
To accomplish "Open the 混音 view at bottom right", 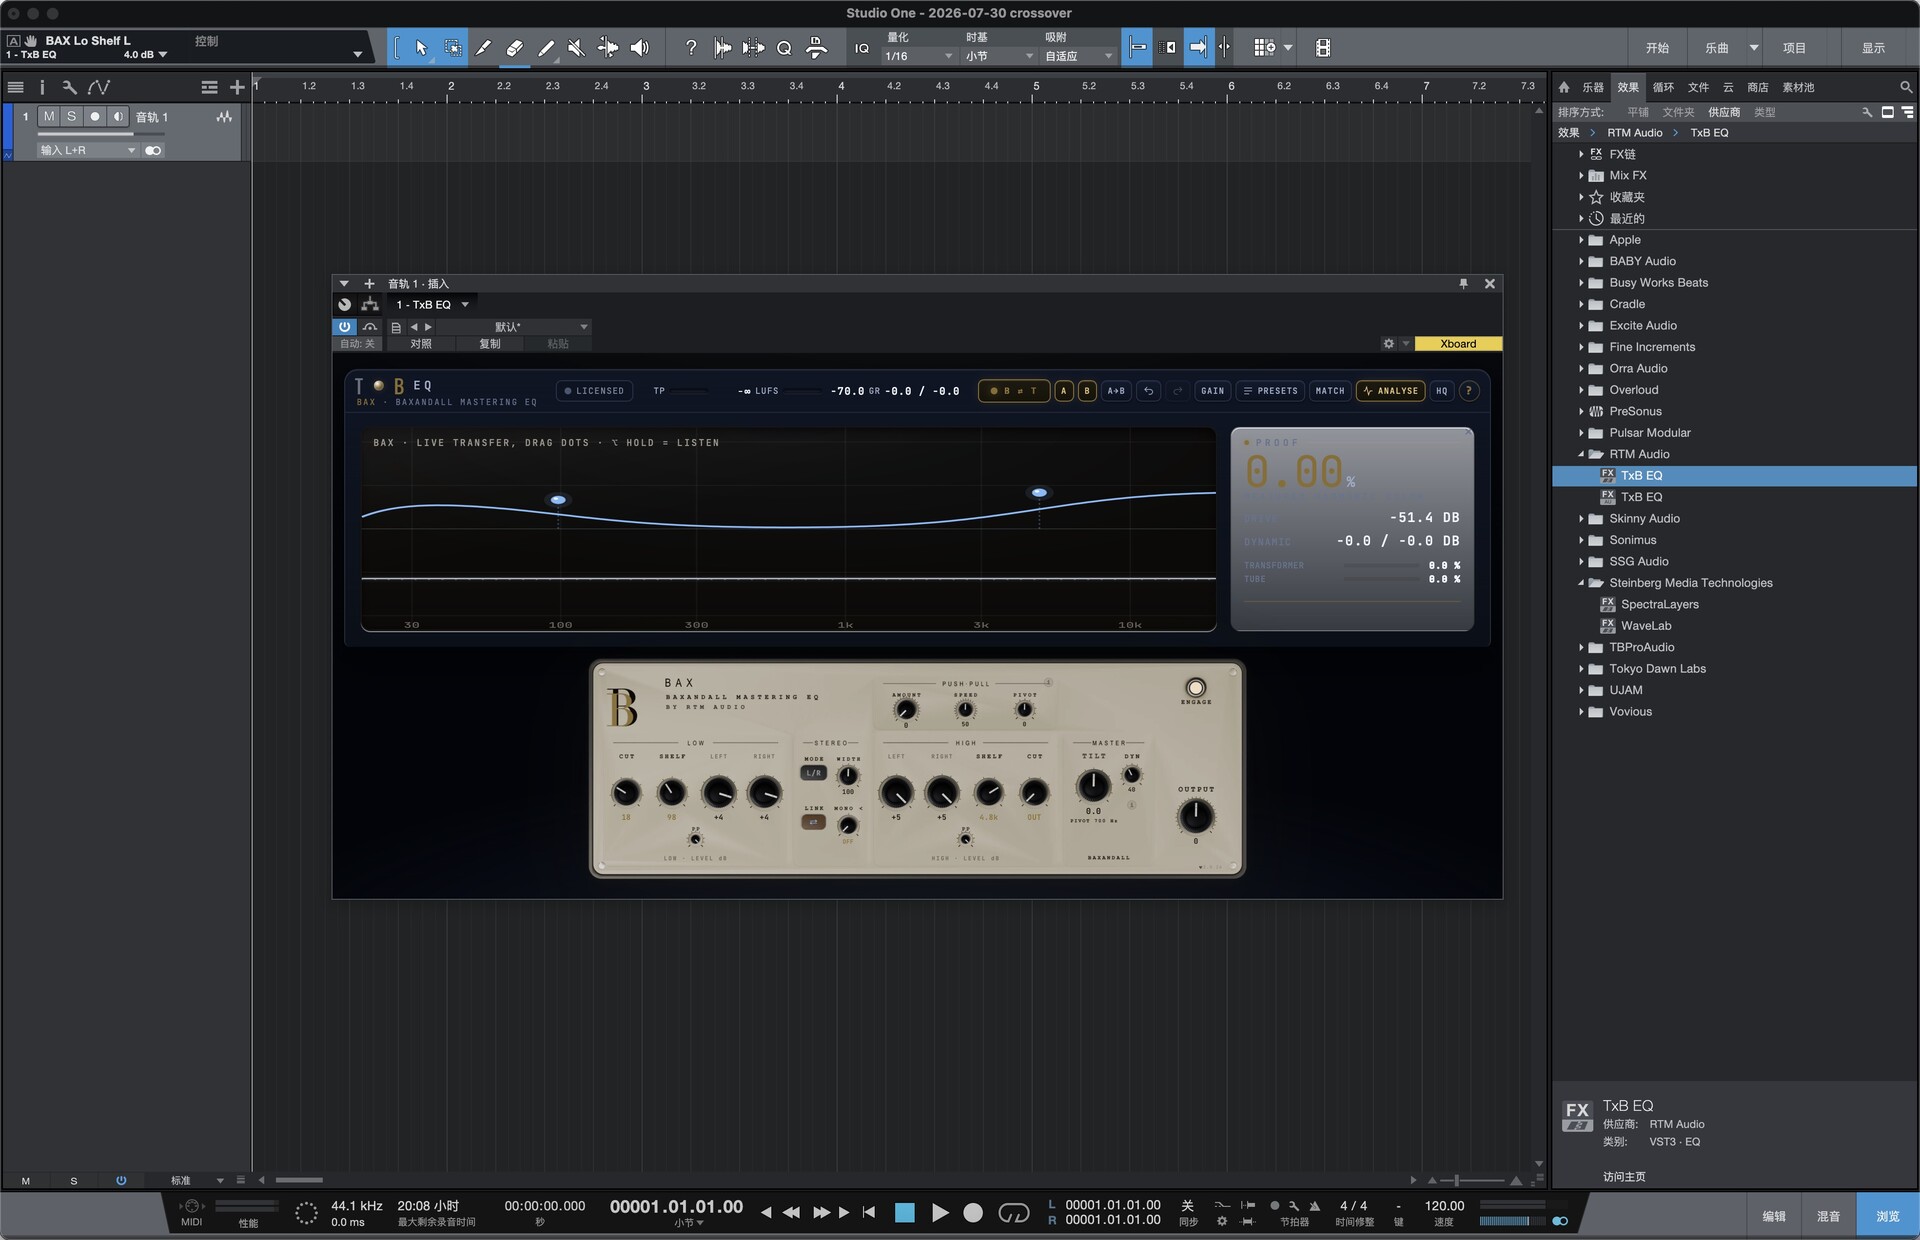I will (x=1828, y=1216).
